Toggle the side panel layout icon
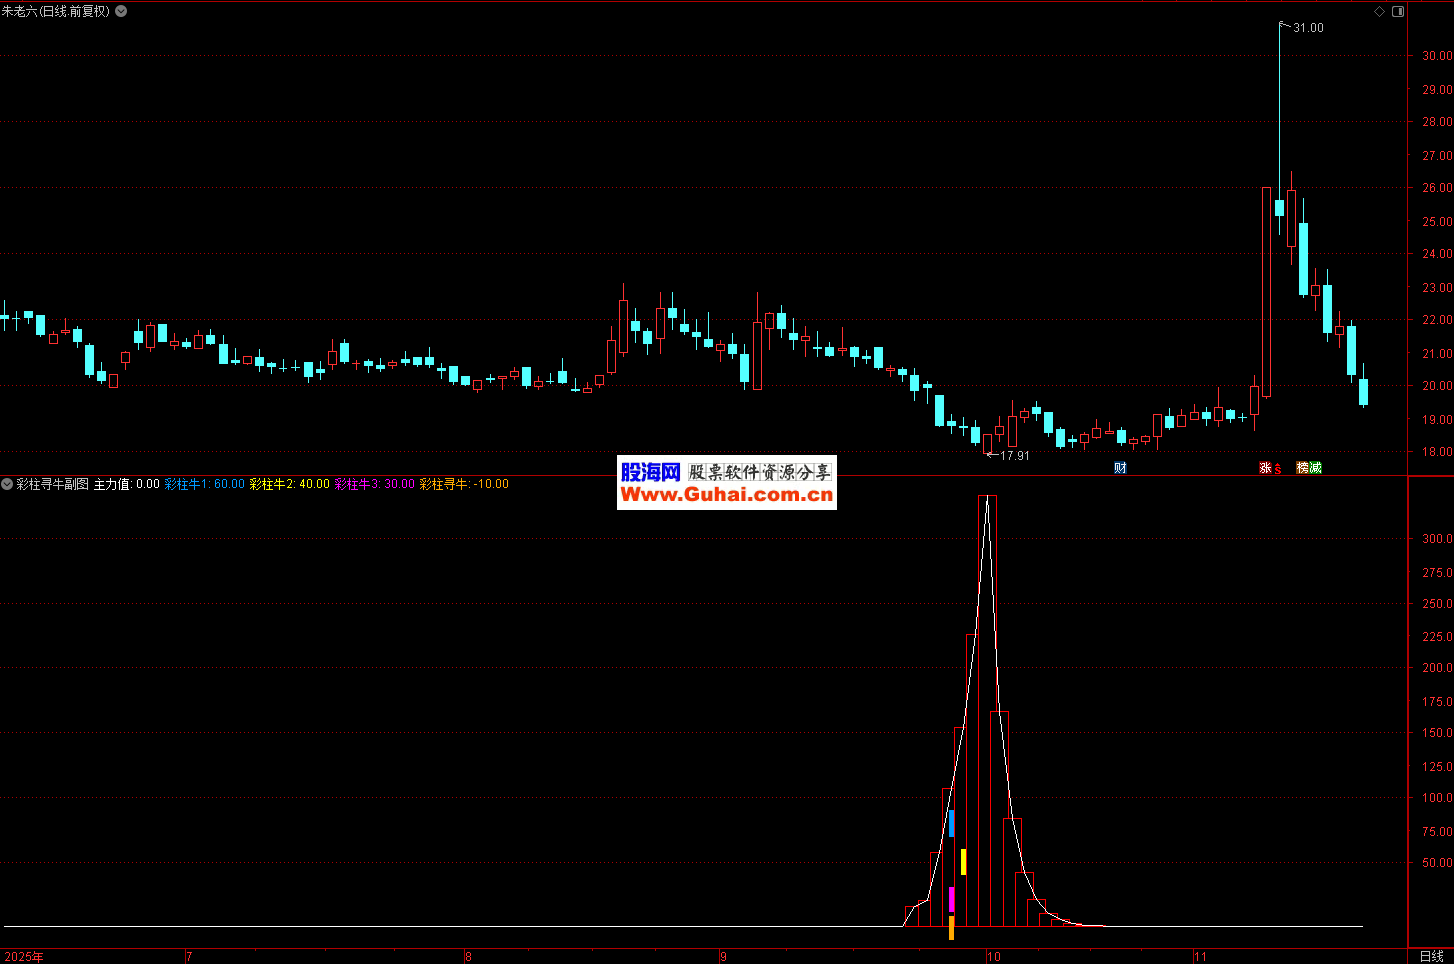 pos(1398,12)
